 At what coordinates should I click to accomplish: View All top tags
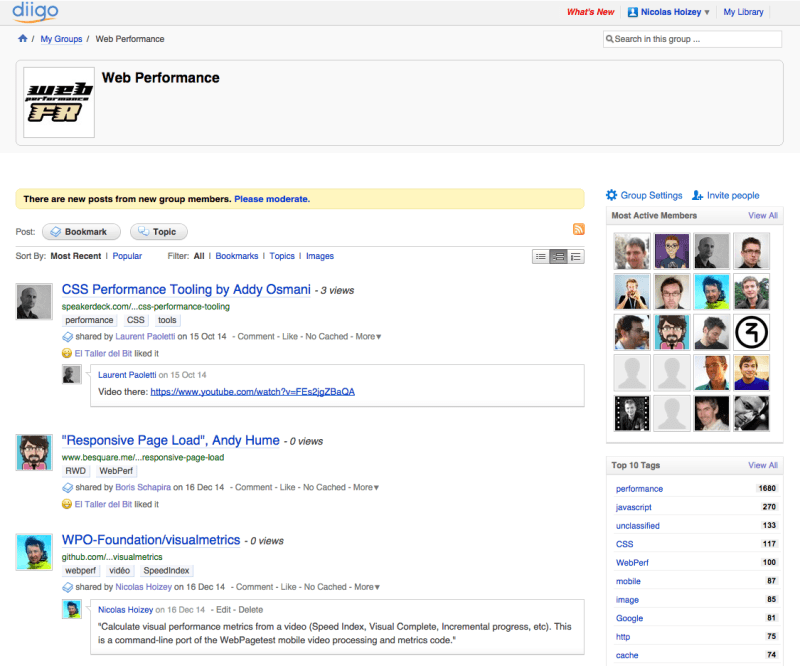(x=763, y=465)
